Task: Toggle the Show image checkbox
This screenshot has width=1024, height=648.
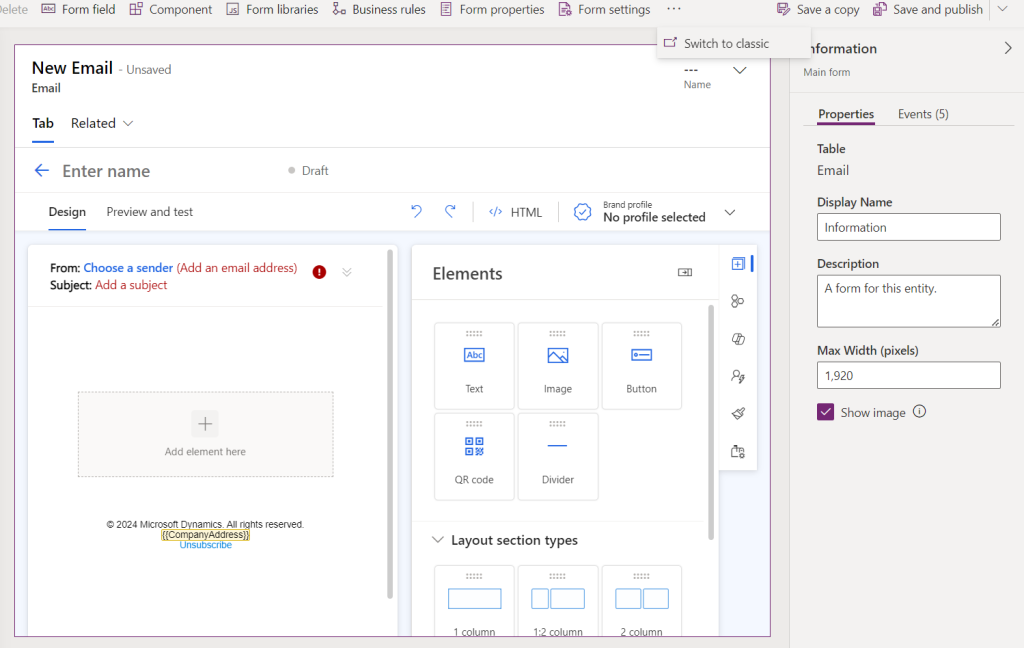Action: (825, 412)
